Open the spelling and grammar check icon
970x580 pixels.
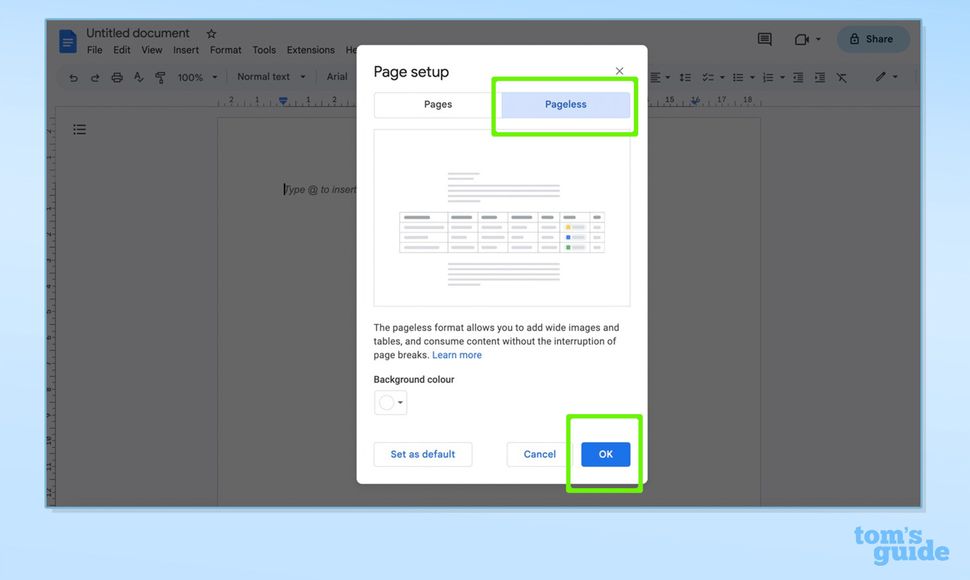coord(139,77)
